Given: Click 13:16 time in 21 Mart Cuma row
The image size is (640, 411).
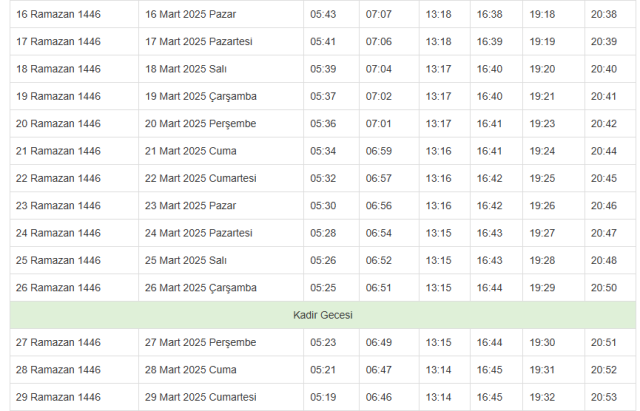Looking at the screenshot, I should (438, 151).
